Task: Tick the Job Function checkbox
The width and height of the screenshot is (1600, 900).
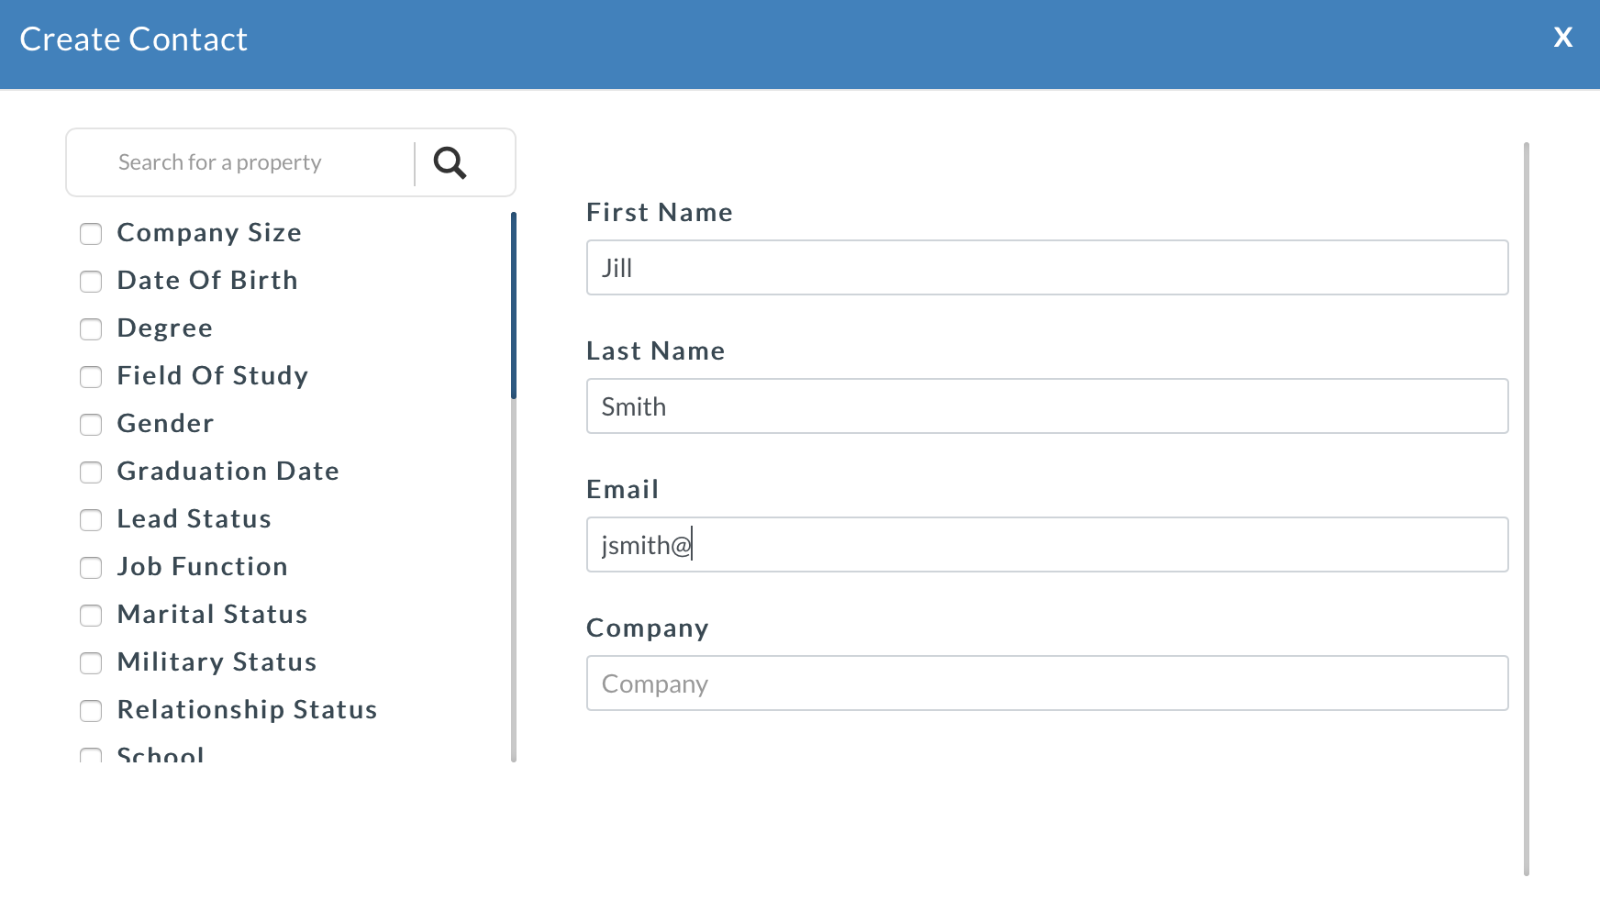Action: pos(91,568)
